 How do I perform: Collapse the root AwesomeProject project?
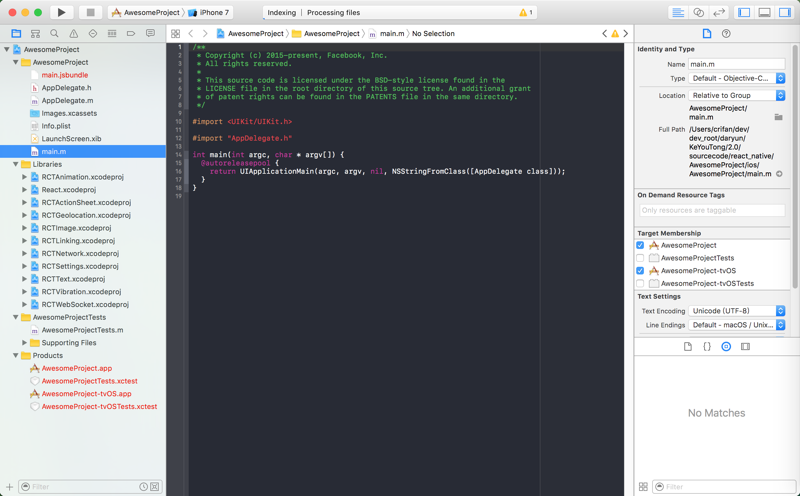(7, 49)
